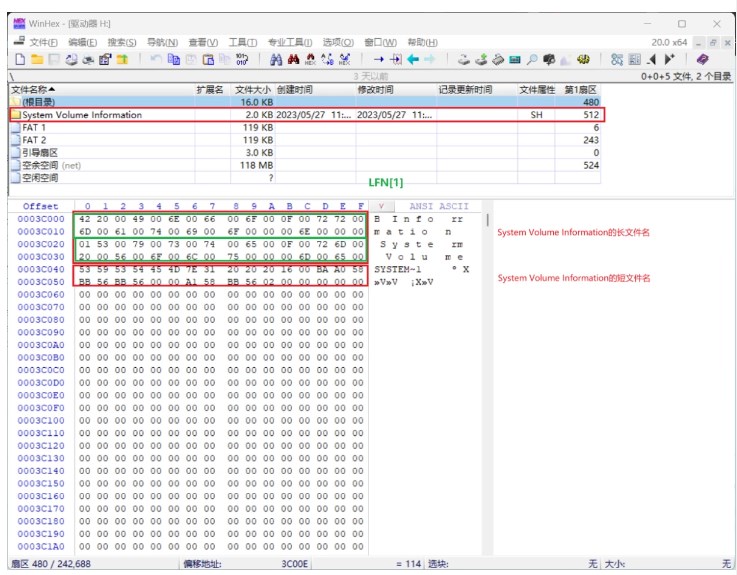This screenshot has width=737, height=575.
Task: Select the System Volume Information folder
Action: (x=82, y=115)
